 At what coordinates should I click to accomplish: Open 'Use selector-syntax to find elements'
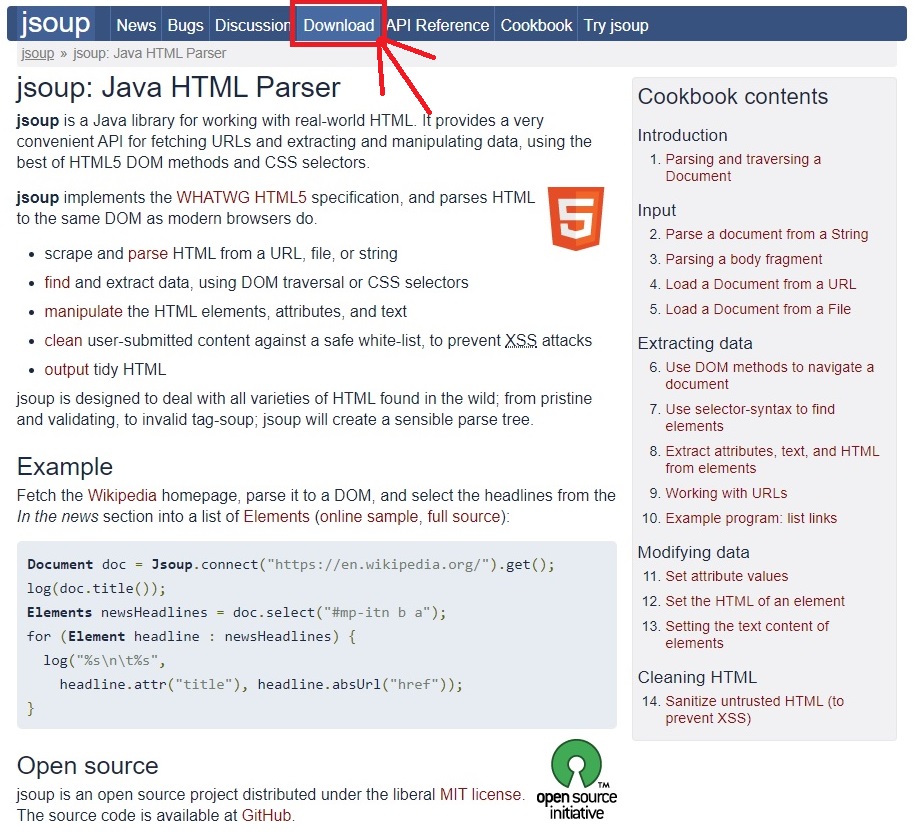click(750, 418)
